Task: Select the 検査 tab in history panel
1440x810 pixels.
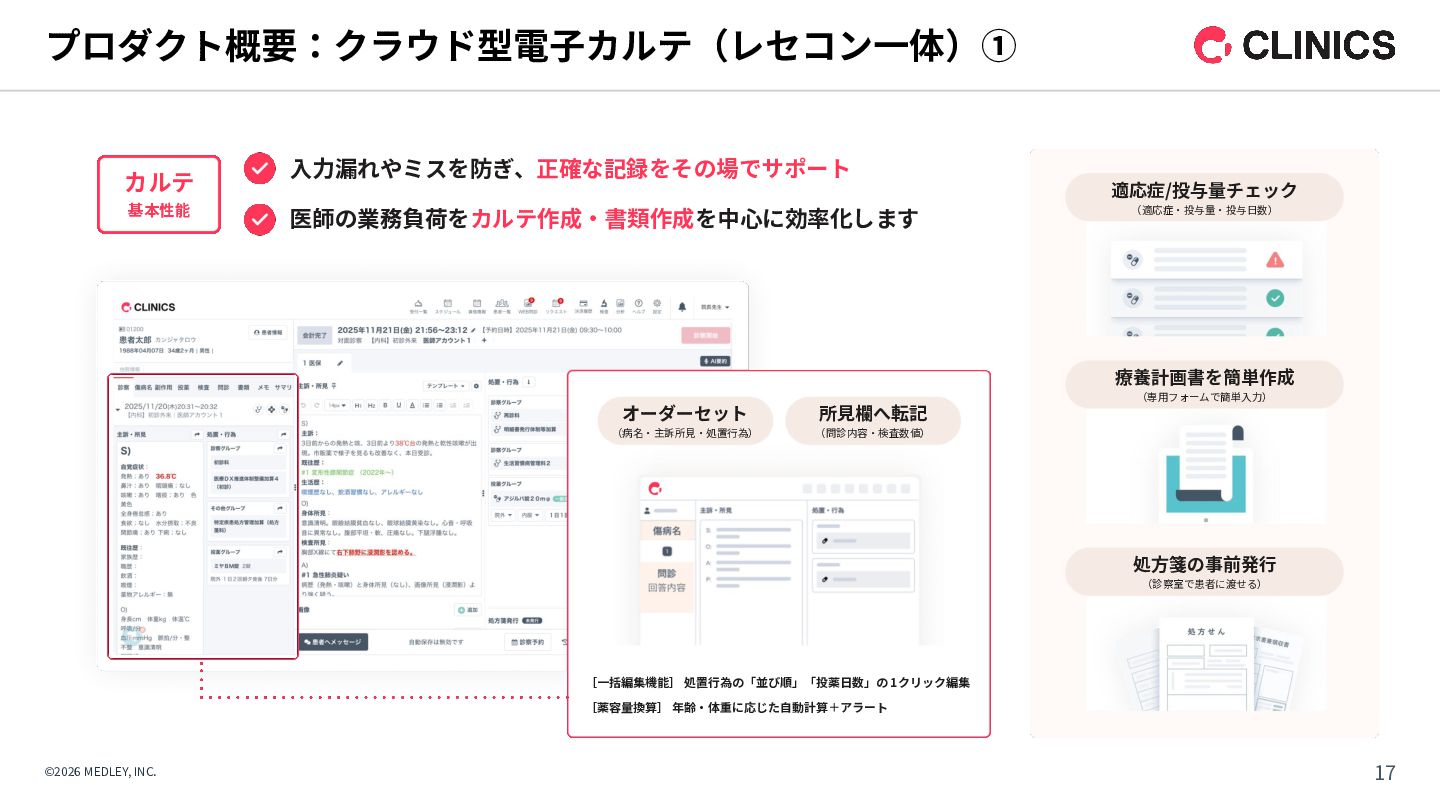Action: (x=203, y=387)
